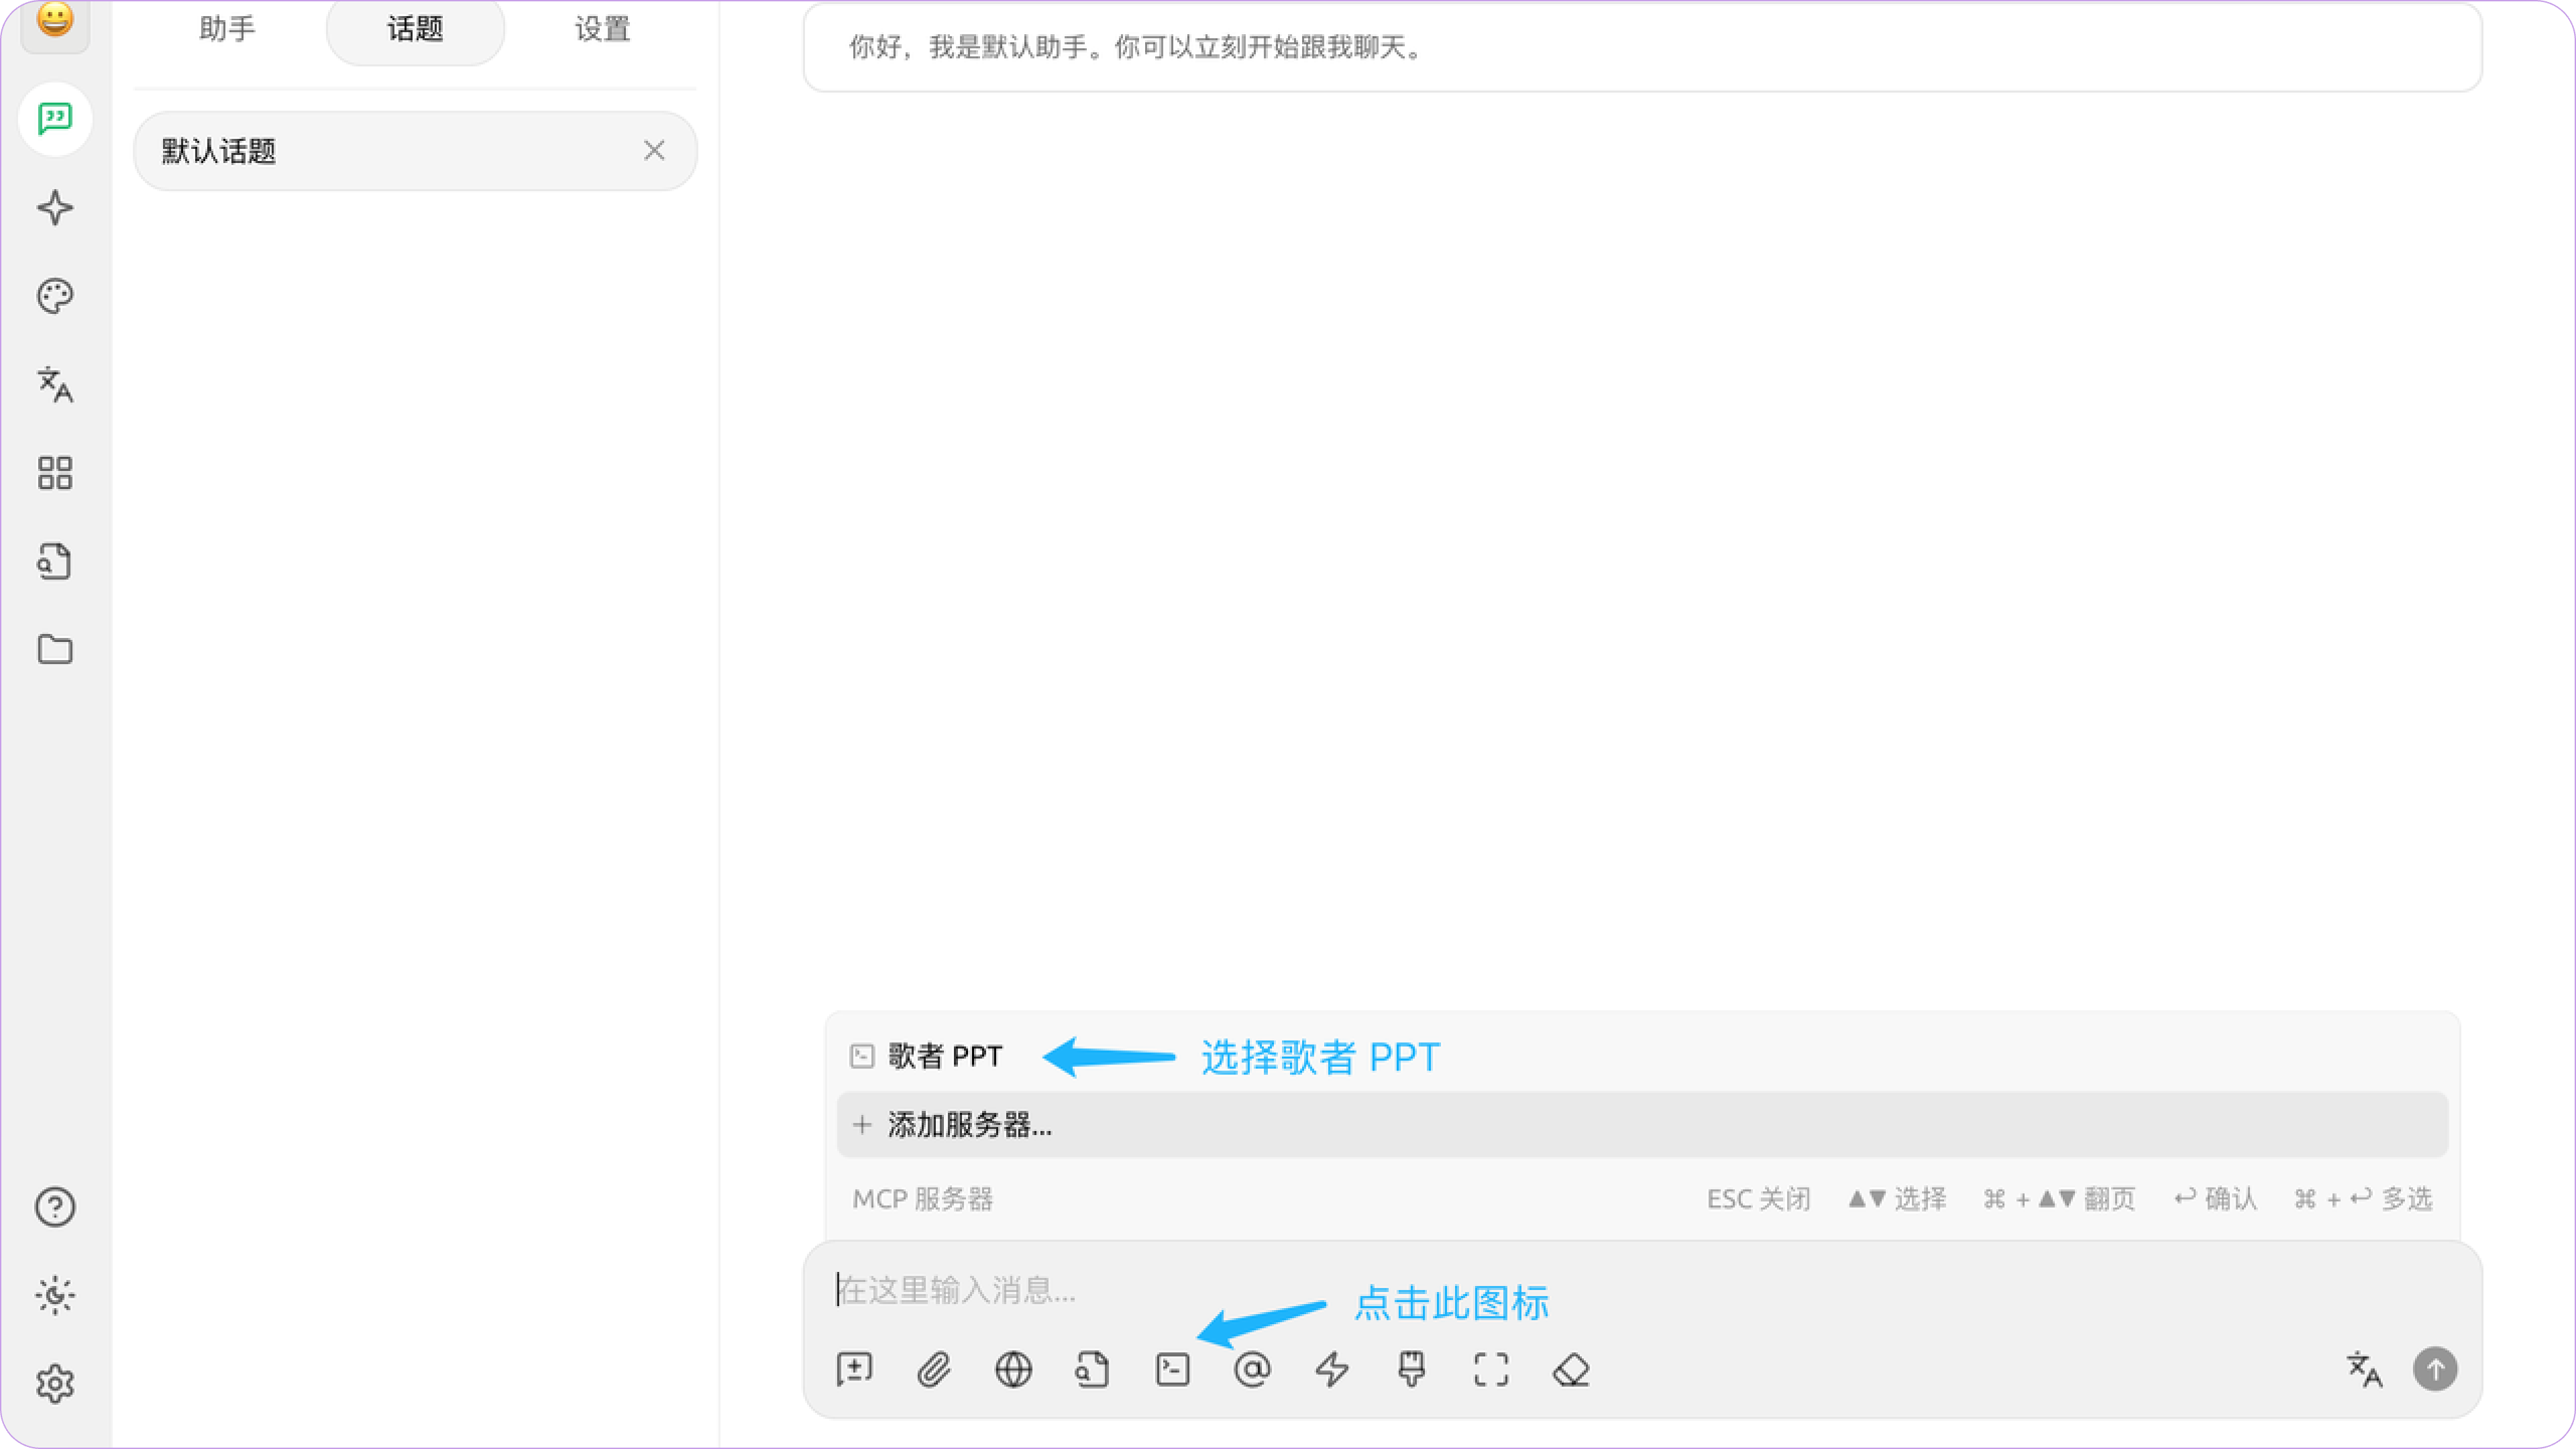Attach a file with the paperclip icon
2576x1449 pixels.
(x=934, y=1370)
